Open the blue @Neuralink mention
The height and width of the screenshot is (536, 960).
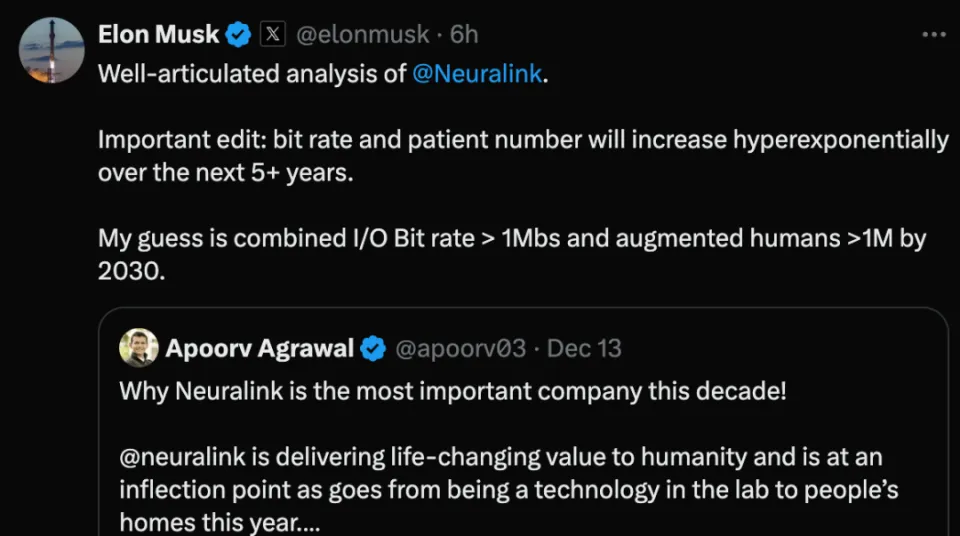pos(476,75)
